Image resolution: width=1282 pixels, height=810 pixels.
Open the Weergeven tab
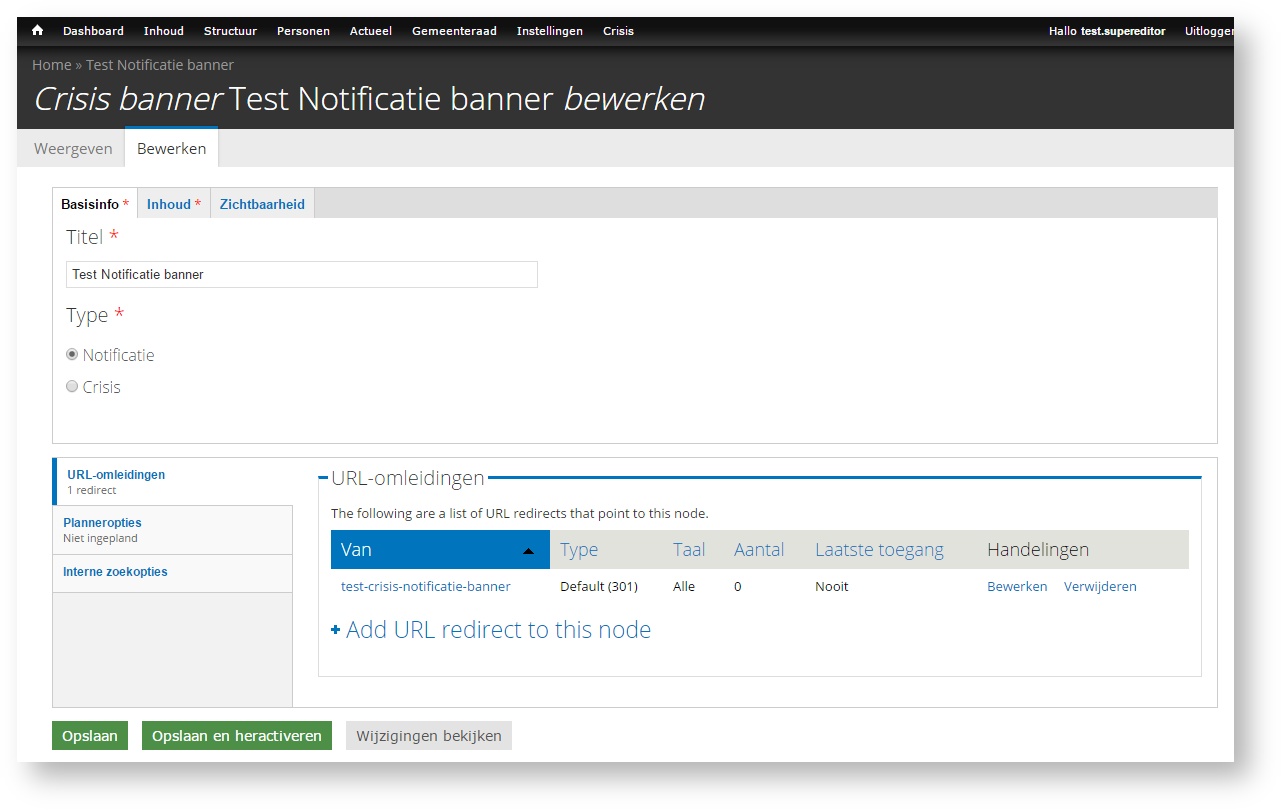coord(73,149)
